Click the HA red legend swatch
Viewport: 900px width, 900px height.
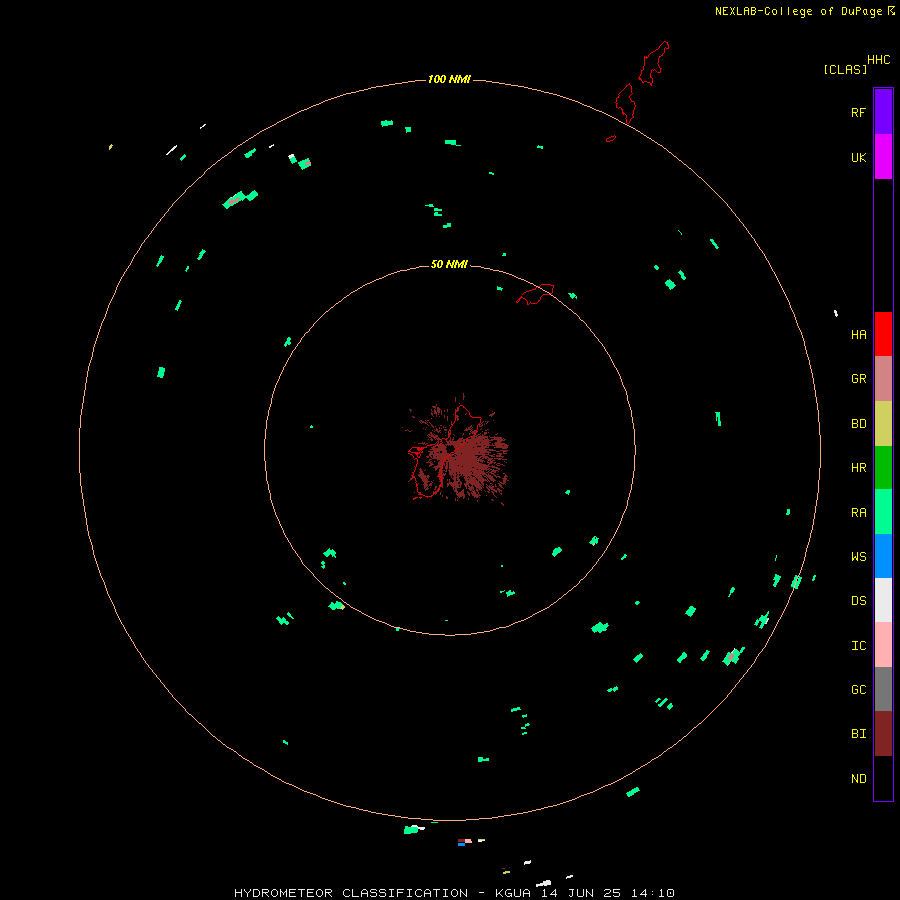click(x=883, y=334)
